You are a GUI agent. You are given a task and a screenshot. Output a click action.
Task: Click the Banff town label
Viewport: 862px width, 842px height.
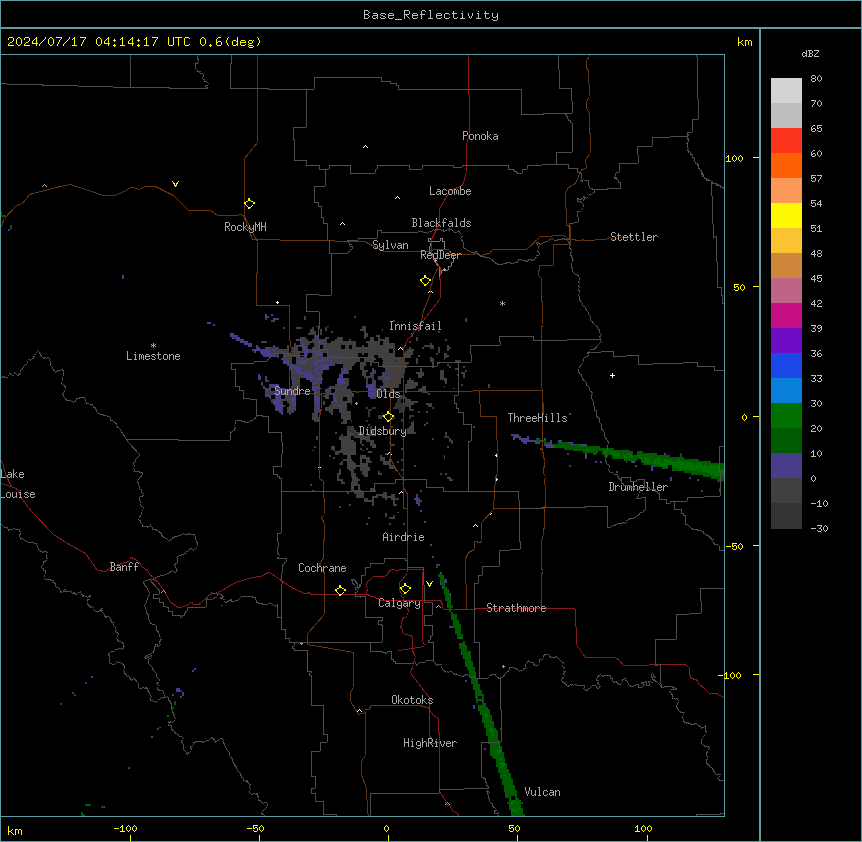(124, 567)
